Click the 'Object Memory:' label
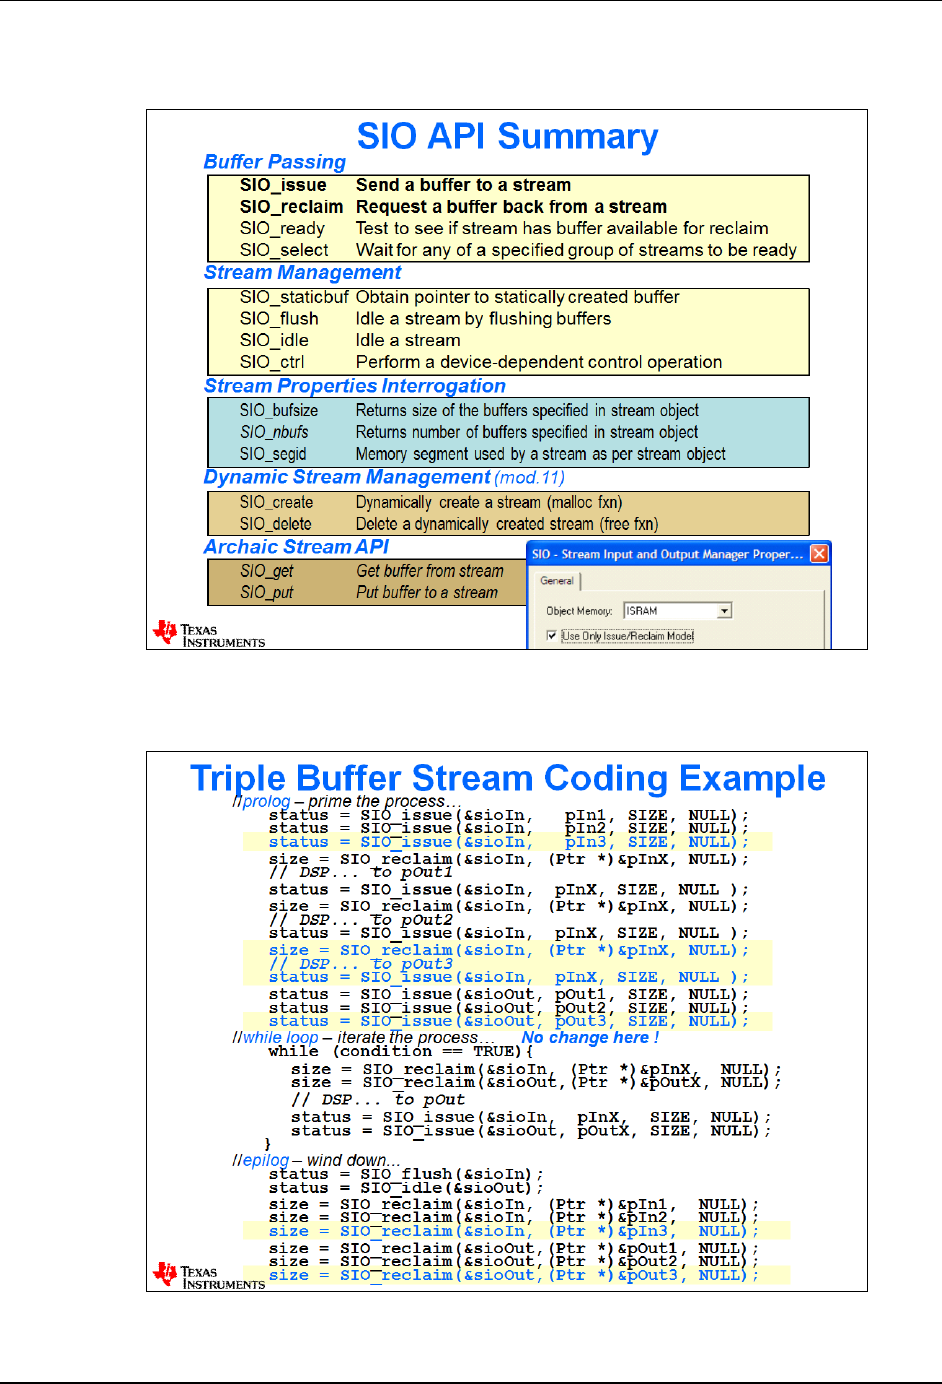 point(579,611)
